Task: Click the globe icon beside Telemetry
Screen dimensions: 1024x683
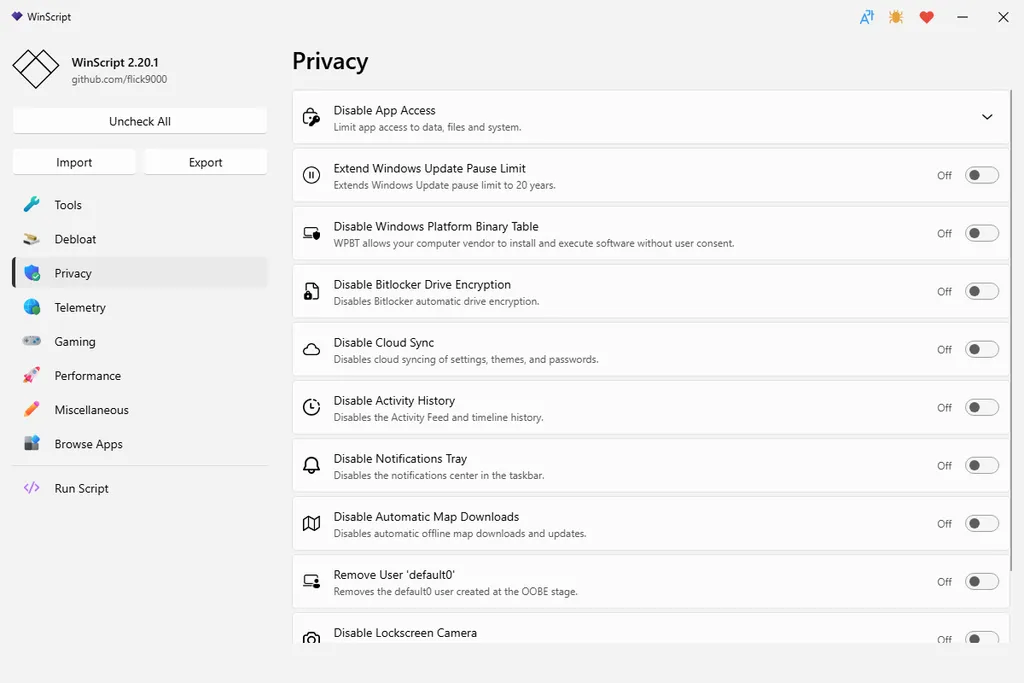Action: 32,307
